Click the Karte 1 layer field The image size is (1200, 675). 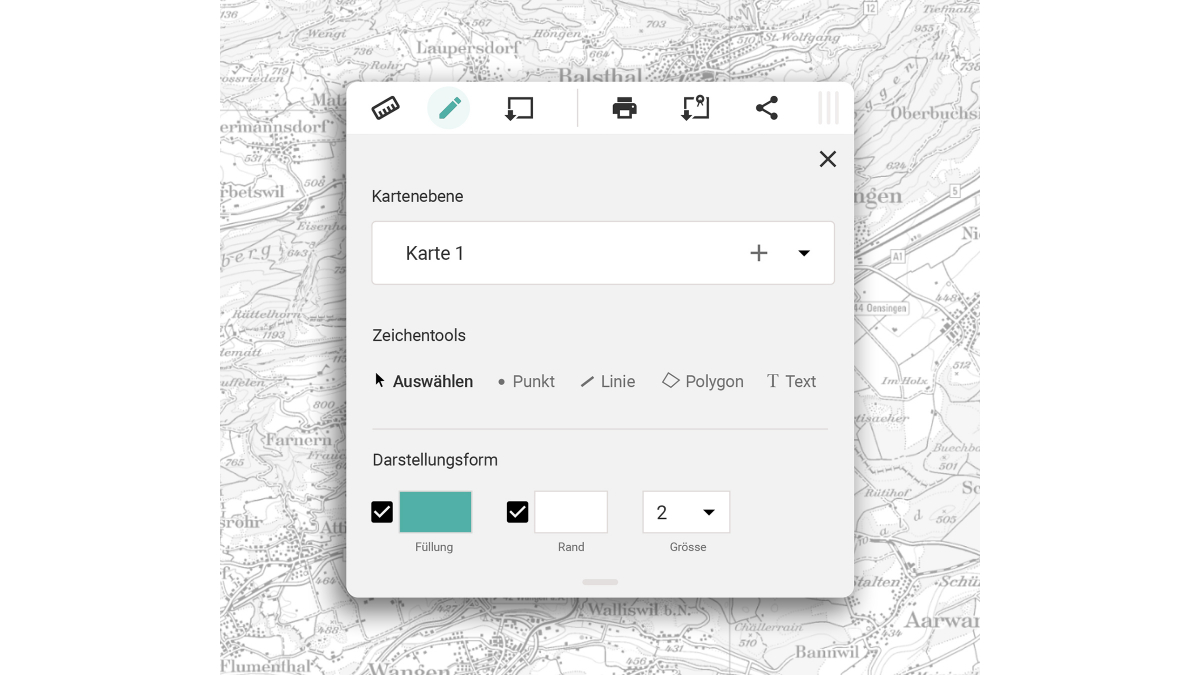pos(603,253)
